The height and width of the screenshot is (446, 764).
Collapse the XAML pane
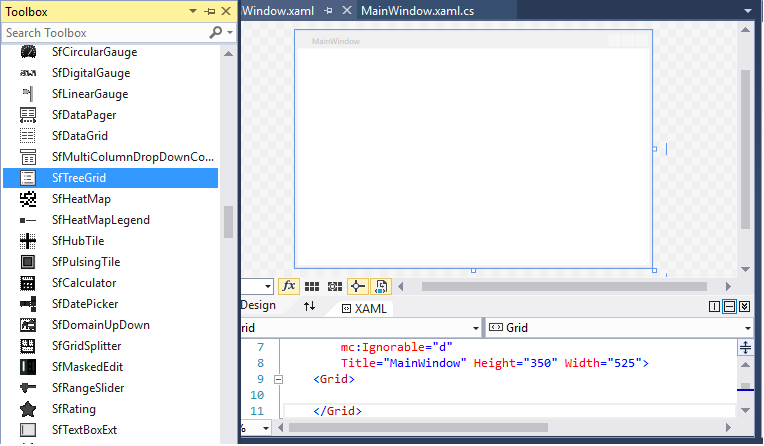[746, 307]
